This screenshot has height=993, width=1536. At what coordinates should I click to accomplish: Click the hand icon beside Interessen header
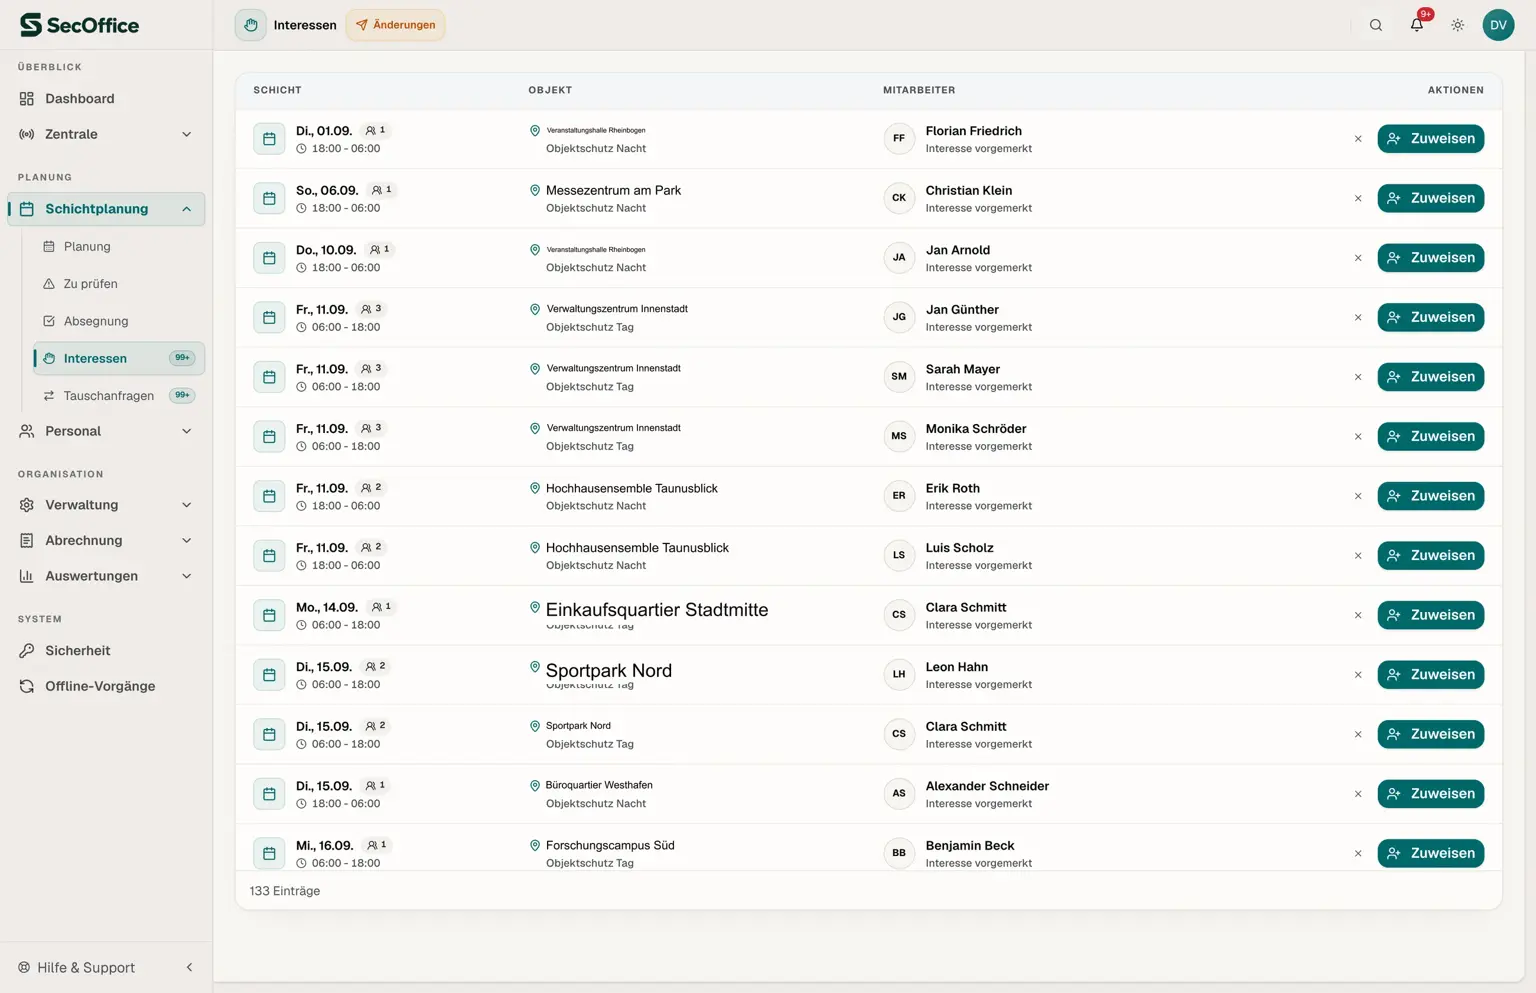coord(250,25)
